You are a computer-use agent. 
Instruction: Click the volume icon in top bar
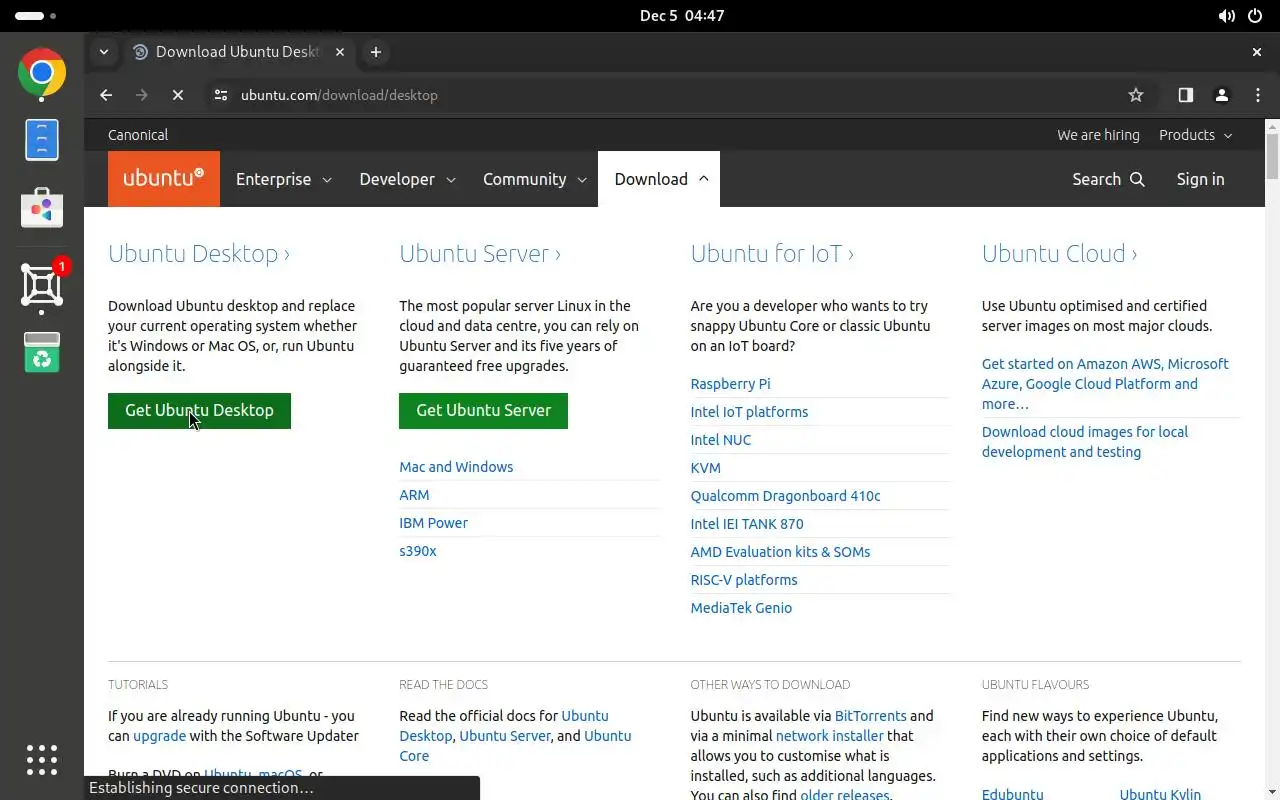[x=1226, y=16]
